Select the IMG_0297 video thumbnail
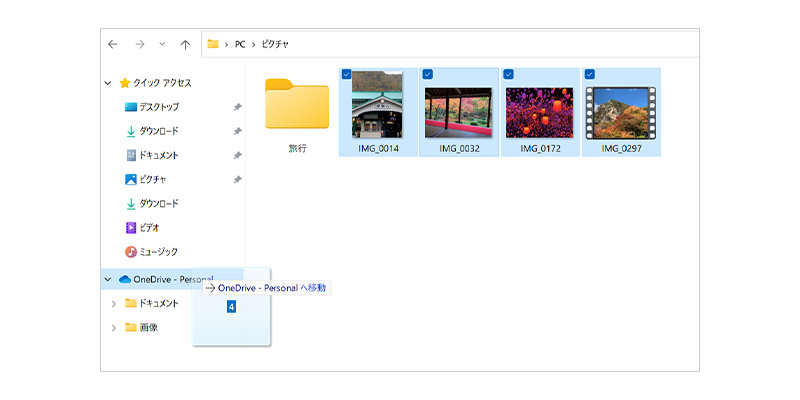 click(x=621, y=113)
